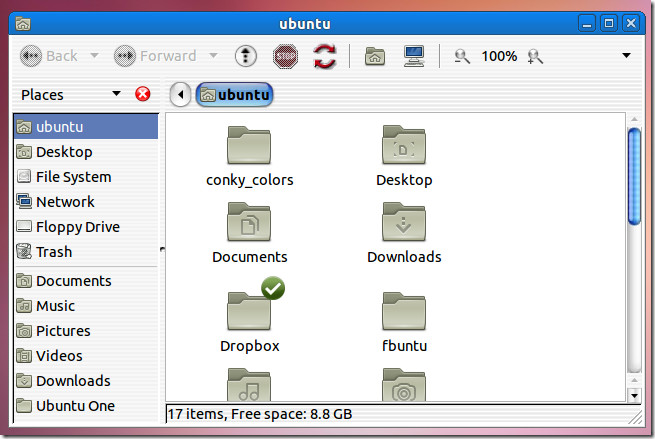Open Network in the sidebar
This screenshot has height=439, width=655.
(x=86, y=202)
